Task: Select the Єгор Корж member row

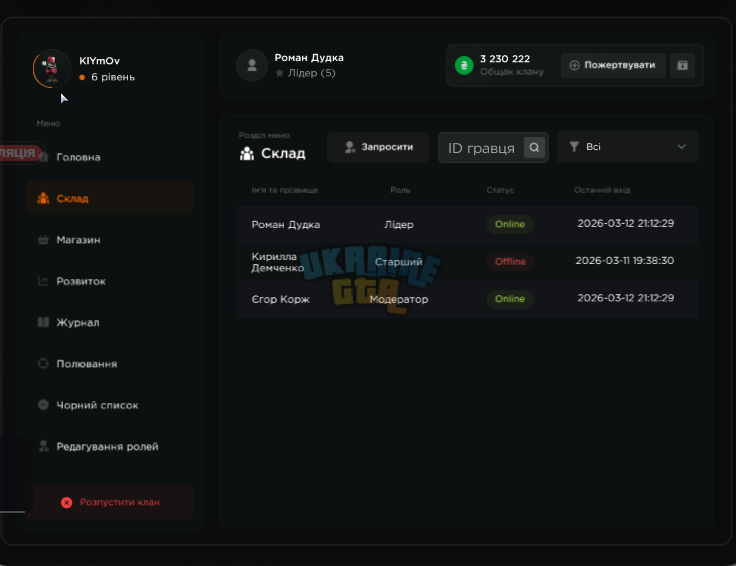Action: [467, 299]
